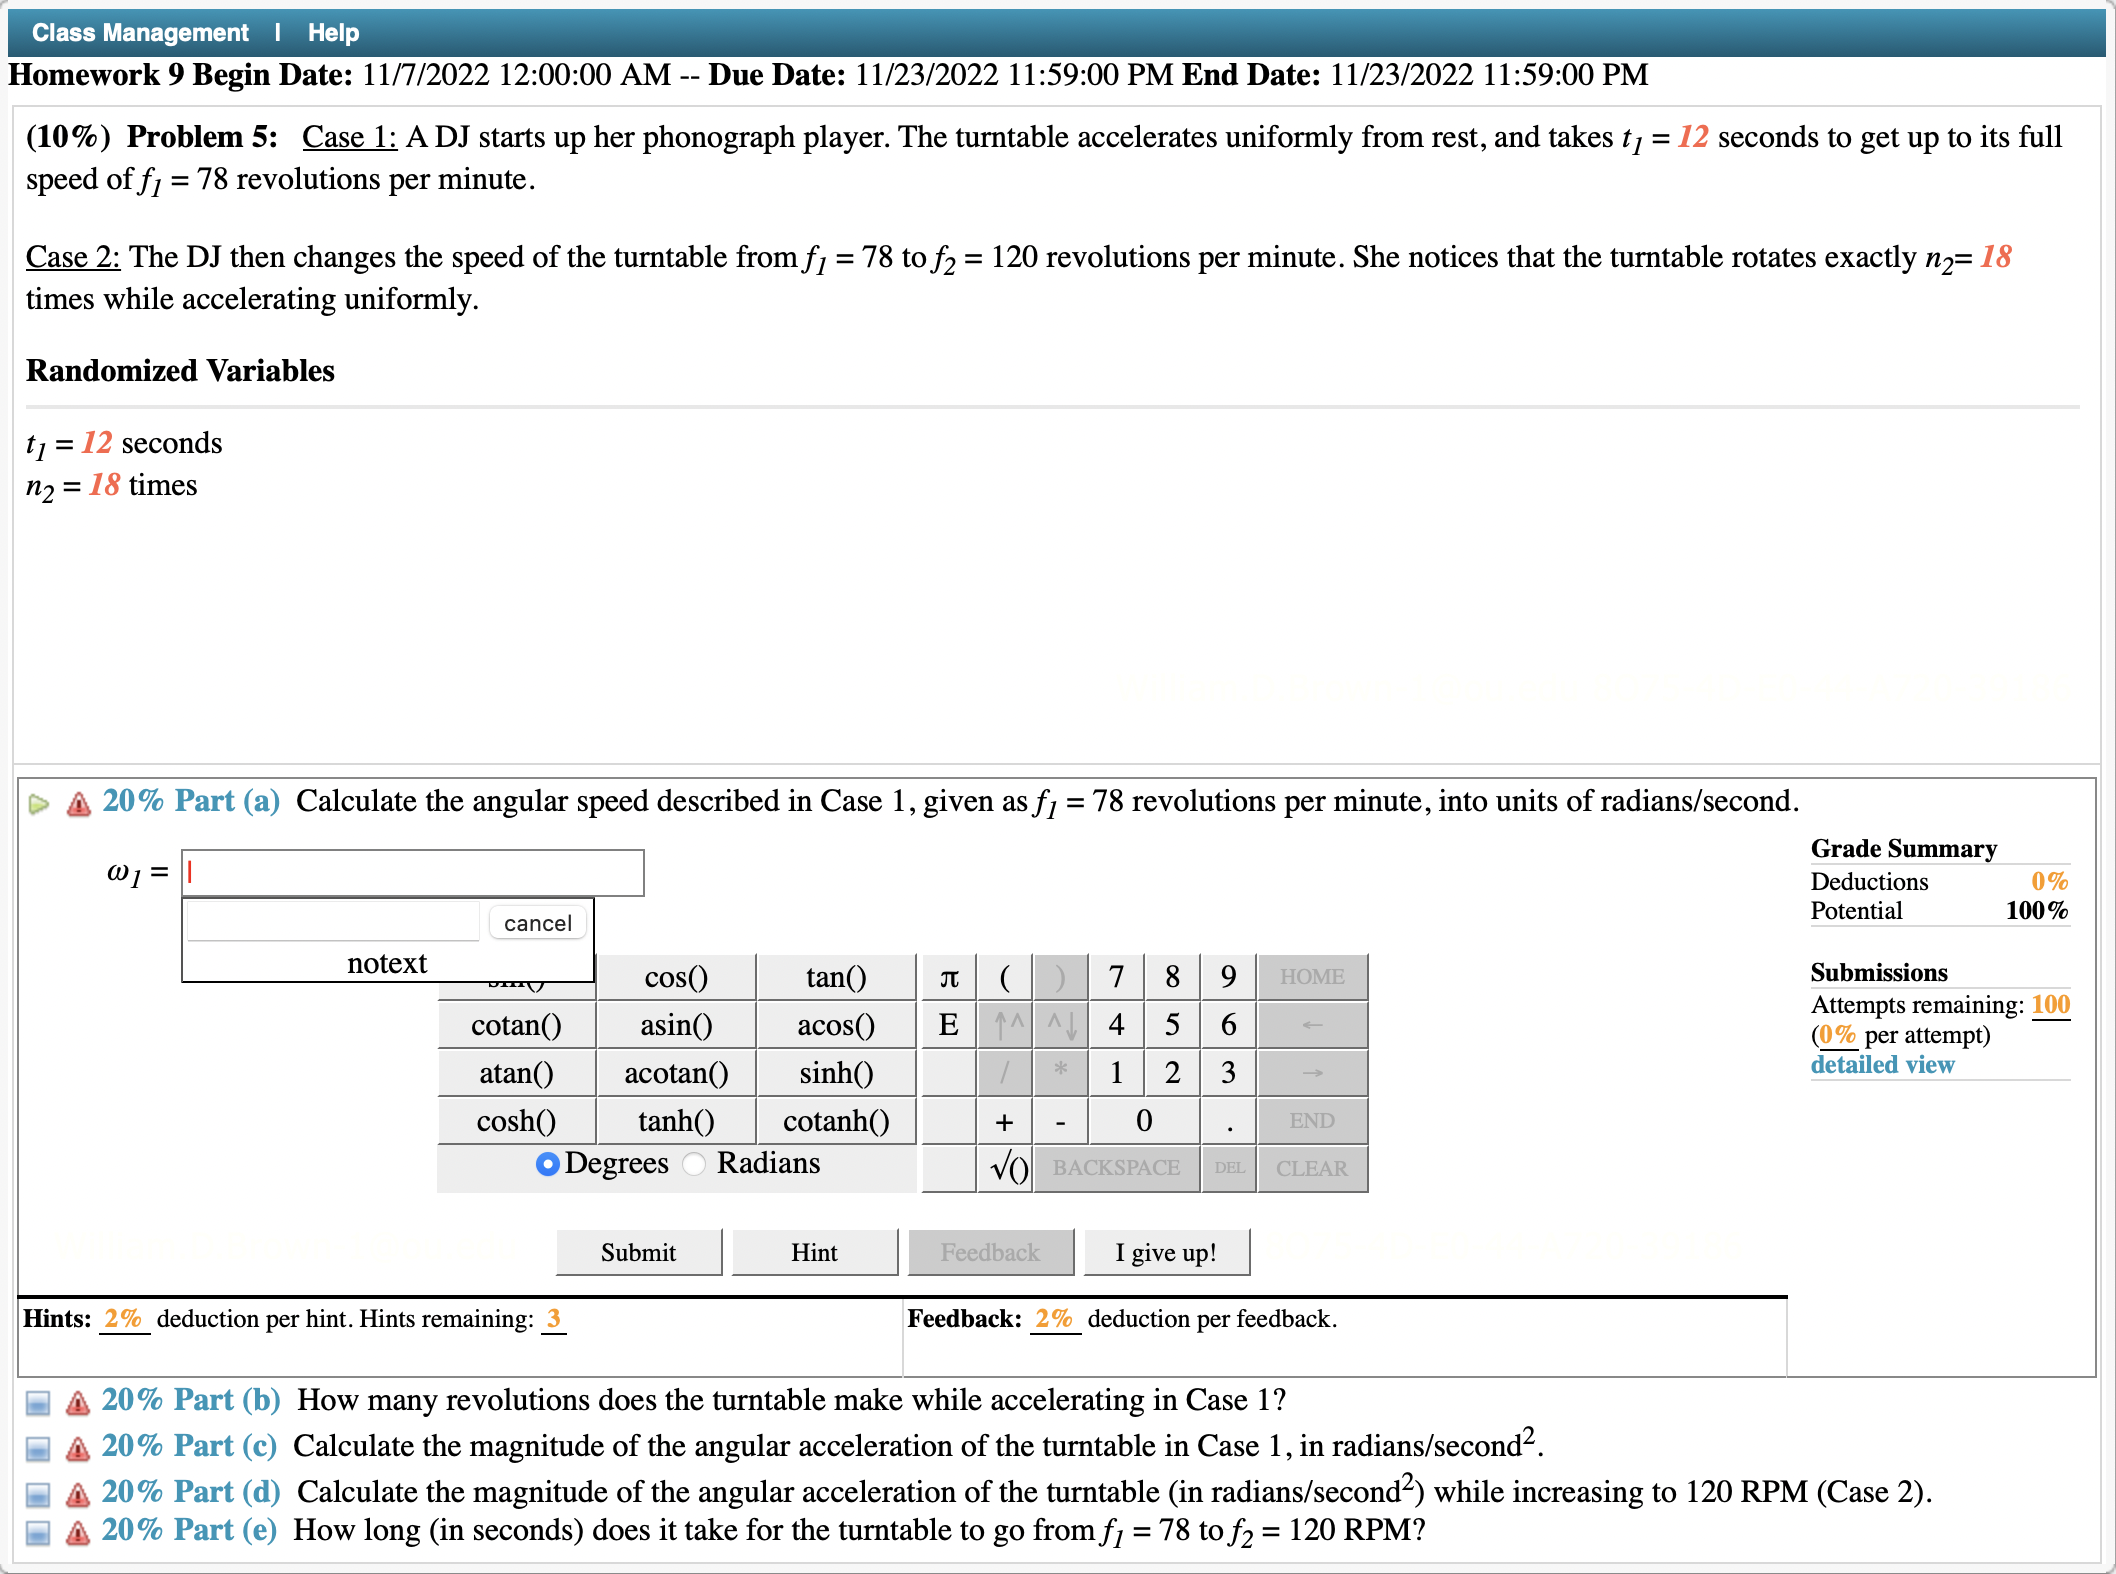This screenshot has width=2116, height=1574.
Task: Expand Part (c) using its square icon
Action: click(37, 1446)
